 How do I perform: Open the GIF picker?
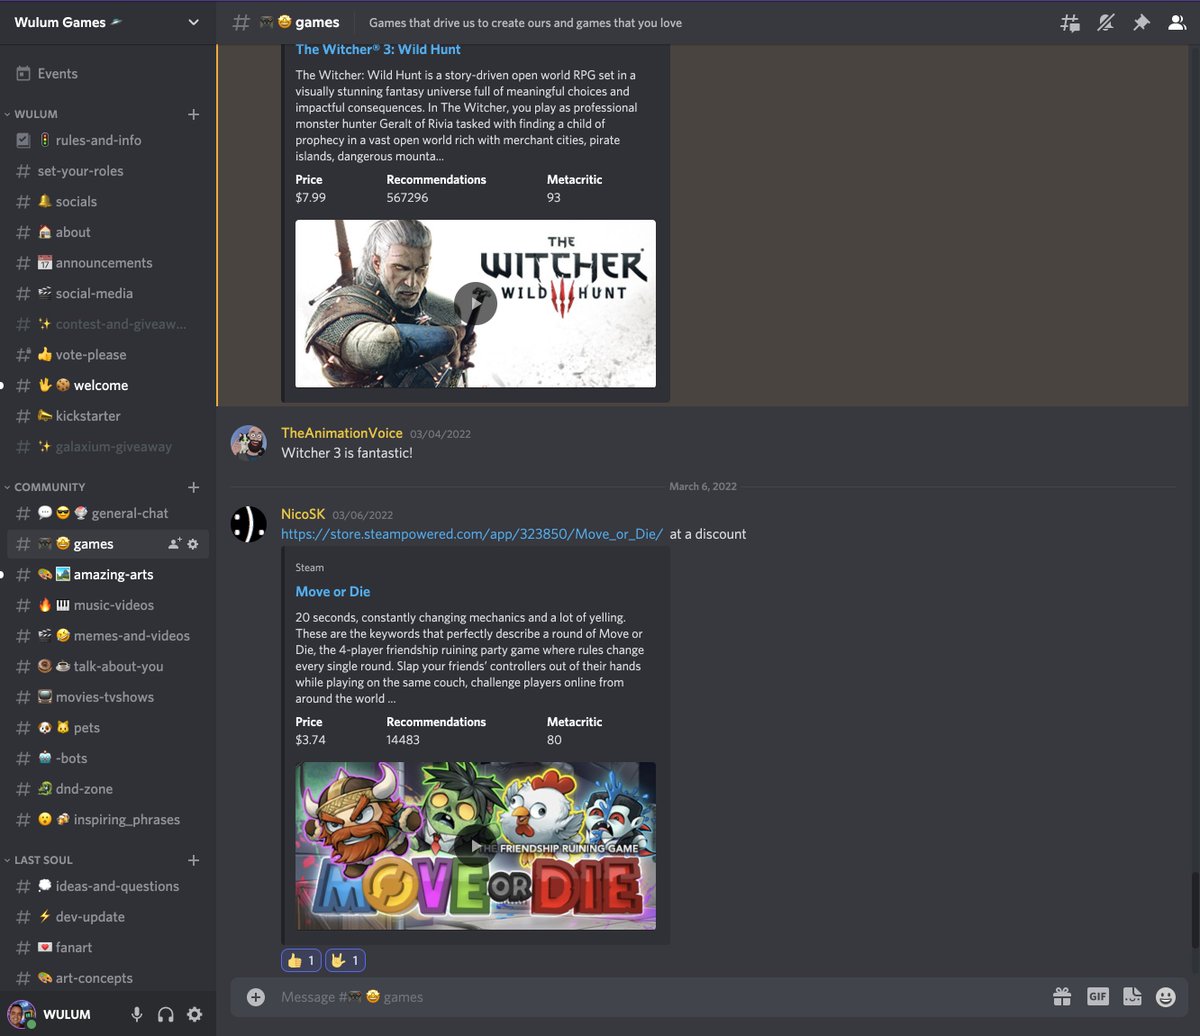[x=1098, y=996]
